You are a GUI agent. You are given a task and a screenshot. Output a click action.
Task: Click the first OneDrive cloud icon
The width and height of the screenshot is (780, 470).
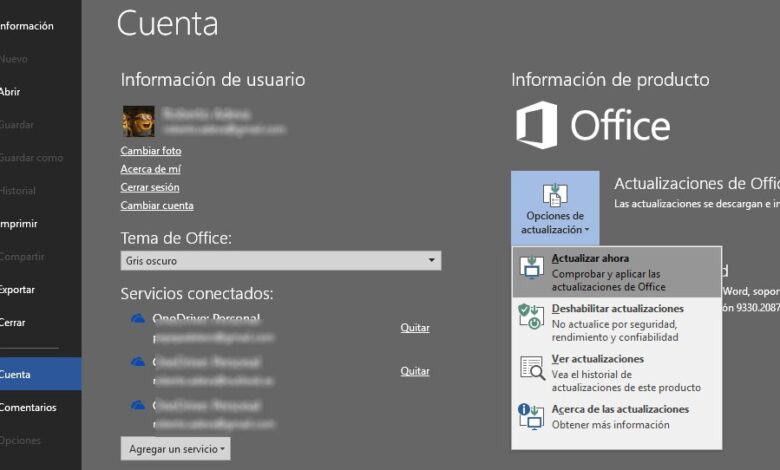pyautogui.click(x=138, y=319)
